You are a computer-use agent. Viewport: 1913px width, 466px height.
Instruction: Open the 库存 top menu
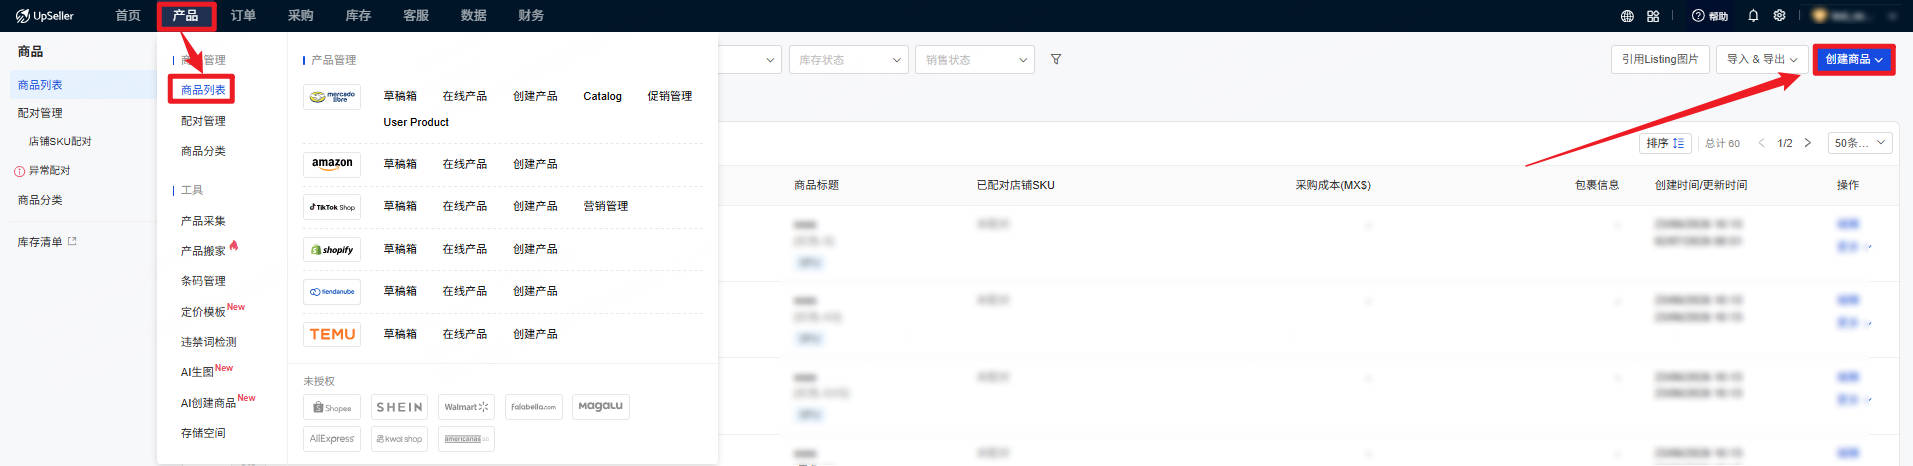tap(358, 16)
